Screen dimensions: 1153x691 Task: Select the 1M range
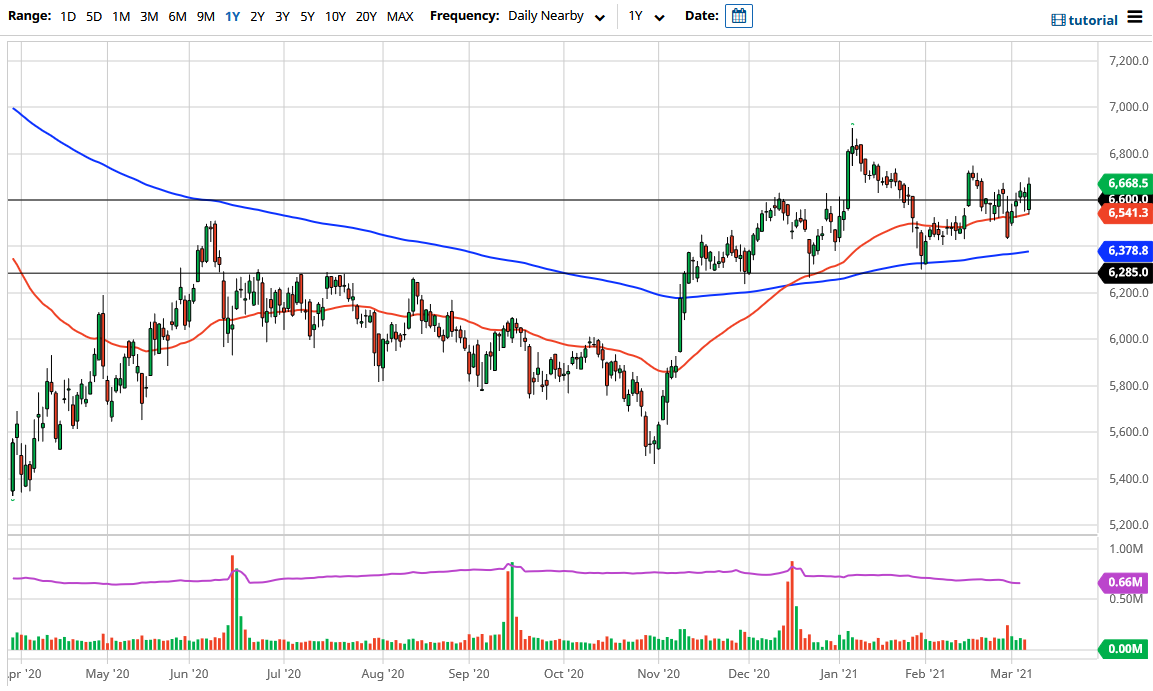click(121, 16)
